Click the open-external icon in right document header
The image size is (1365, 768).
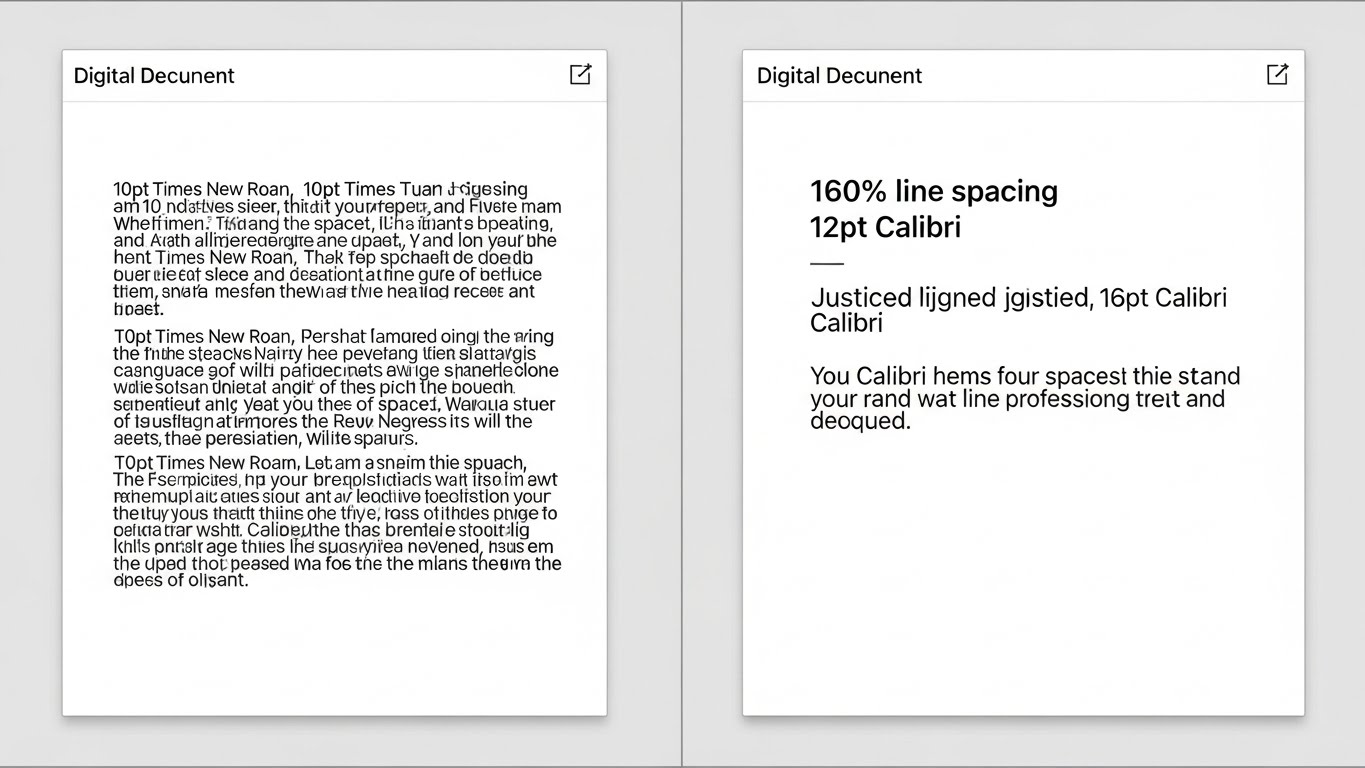coord(1277,74)
